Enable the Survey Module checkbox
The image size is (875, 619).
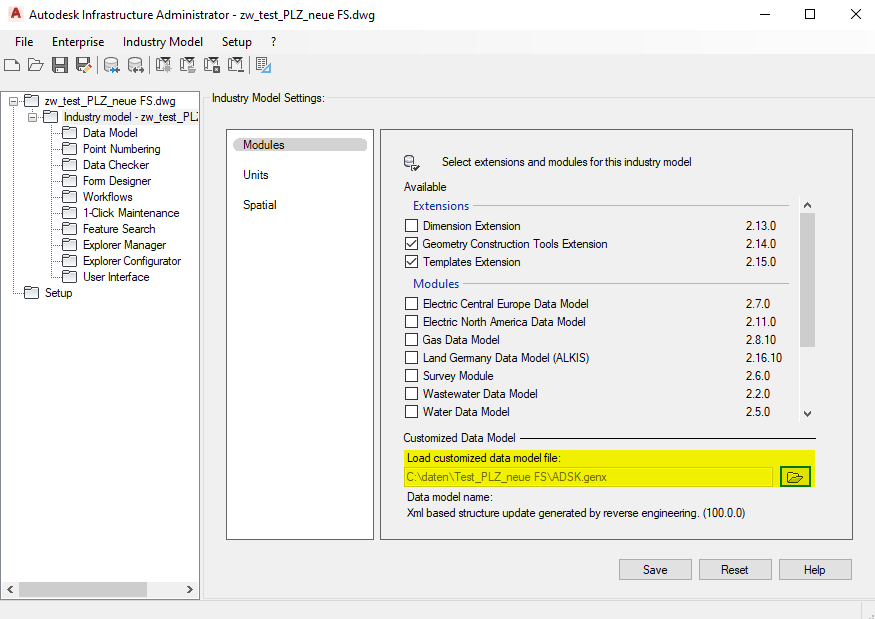(x=411, y=375)
